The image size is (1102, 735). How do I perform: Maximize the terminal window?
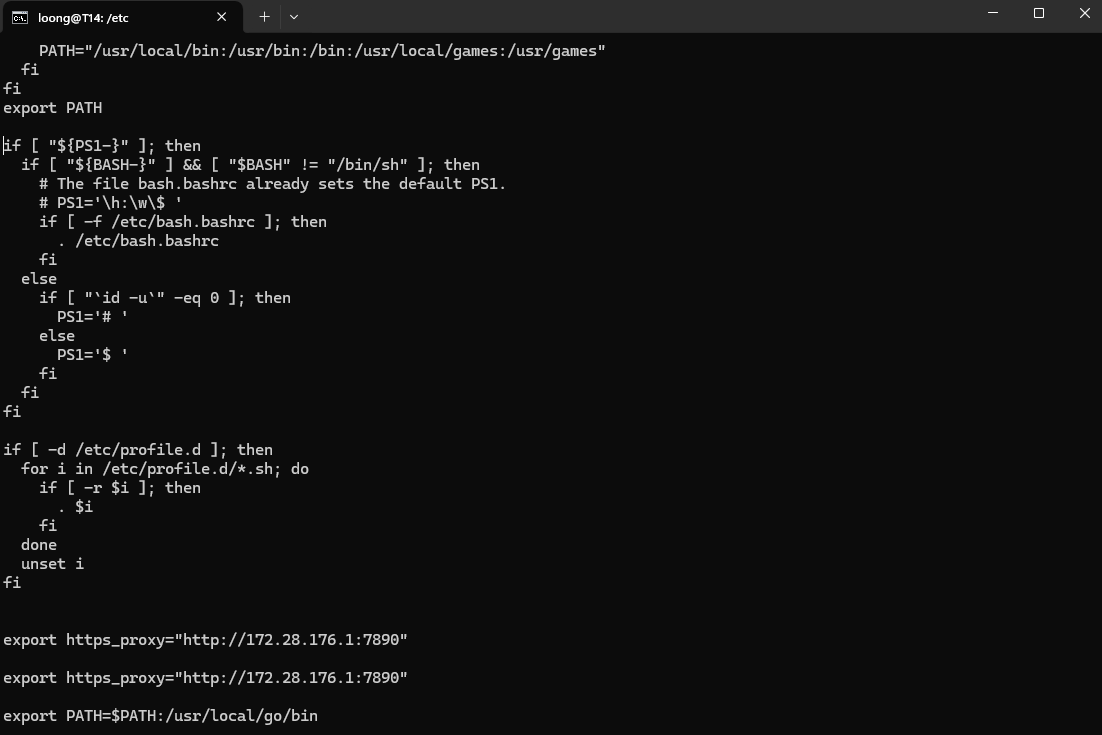click(1039, 13)
